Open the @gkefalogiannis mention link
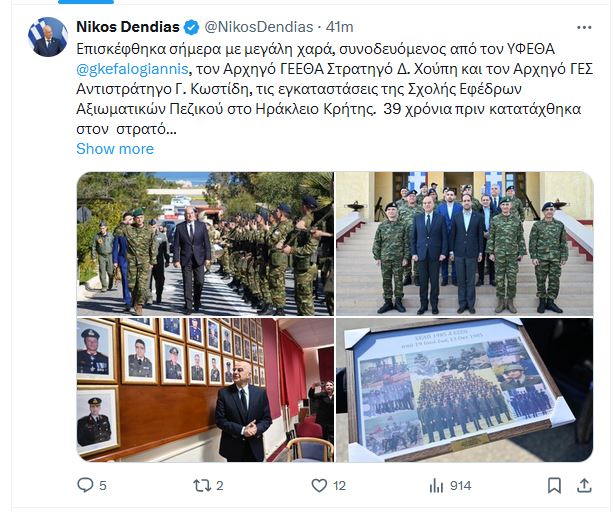This screenshot has height=512, width=615. click(133, 69)
